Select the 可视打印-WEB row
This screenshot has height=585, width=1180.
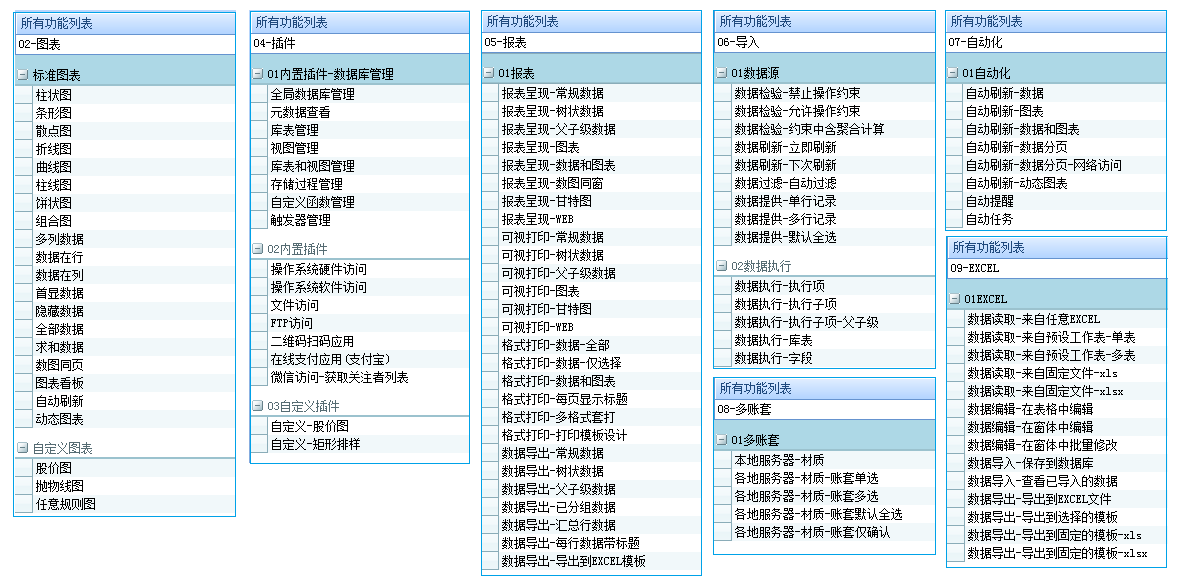pyautogui.click(x=592, y=328)
